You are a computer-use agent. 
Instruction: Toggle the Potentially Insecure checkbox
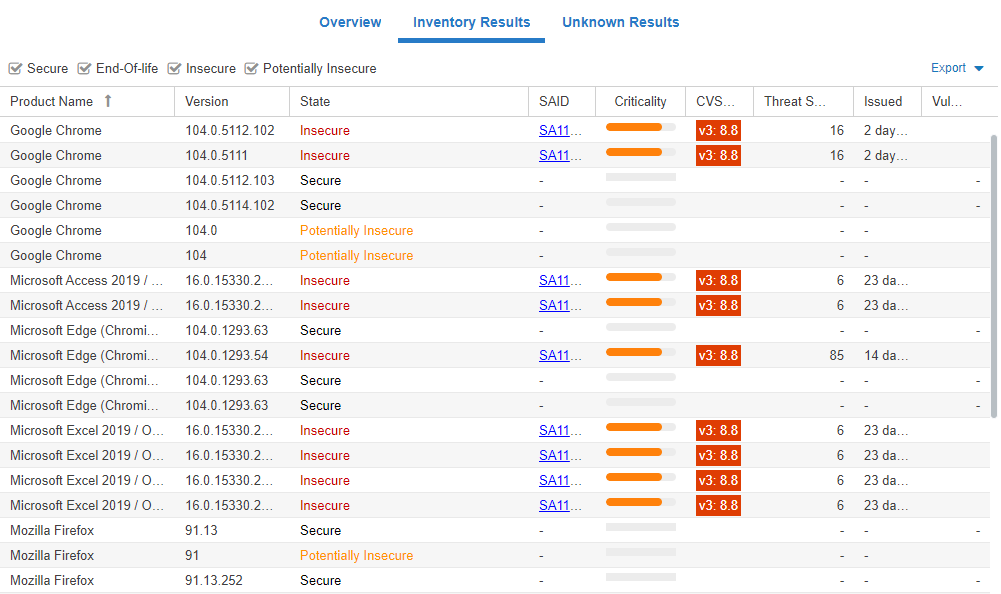(251, 68)
